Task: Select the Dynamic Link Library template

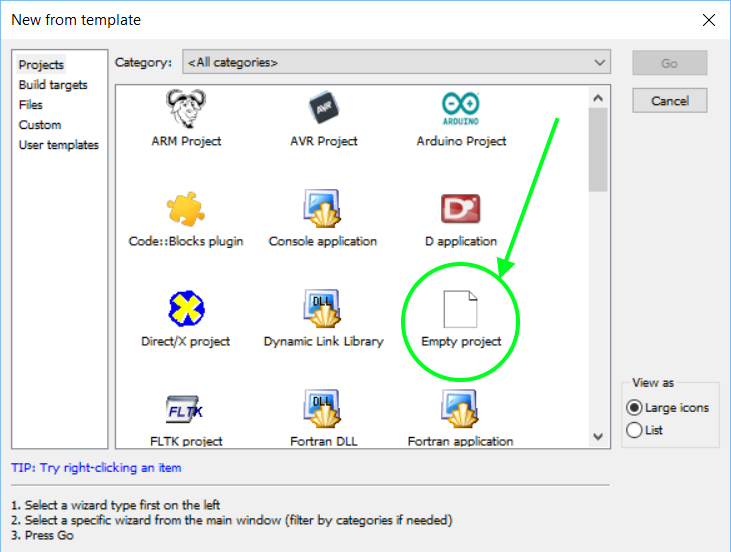Action: click(x=323, y=309)
